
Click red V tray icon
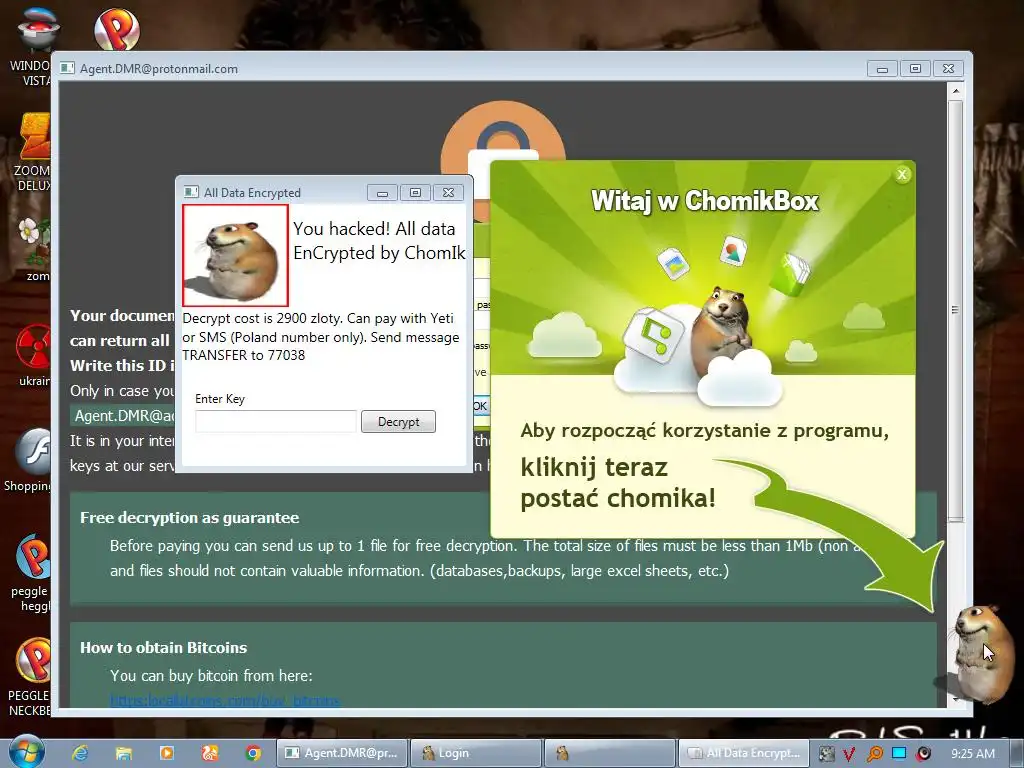coord(848,754)
